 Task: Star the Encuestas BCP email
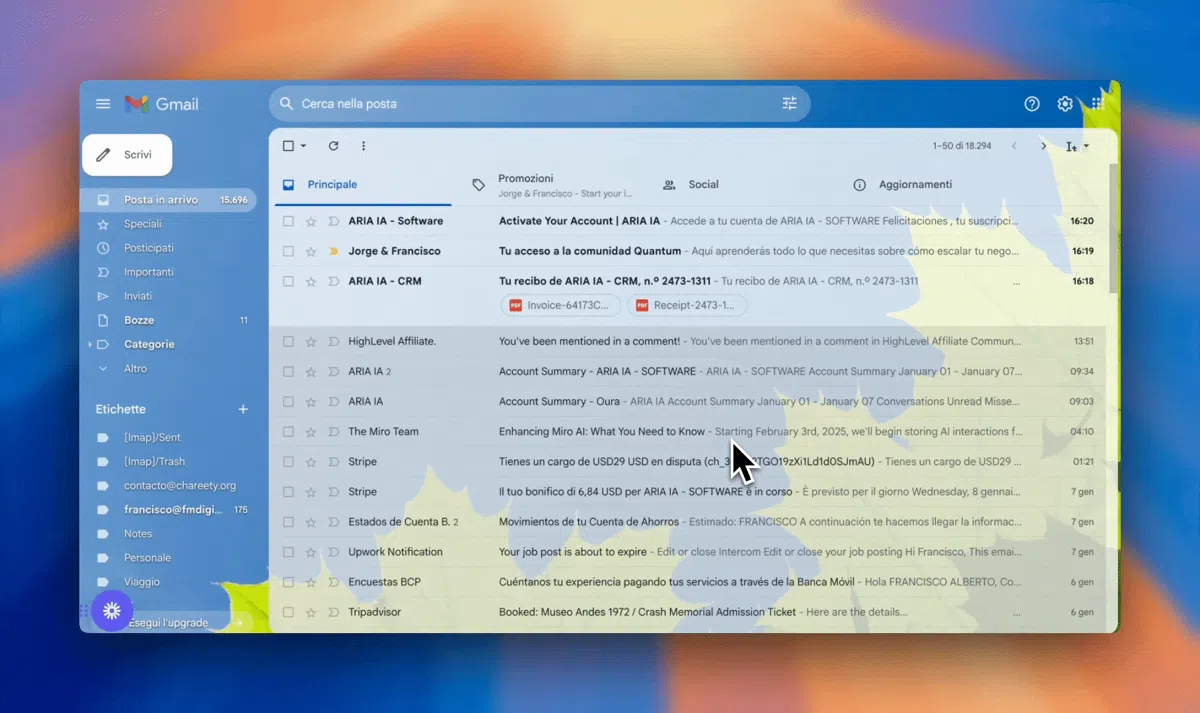point(311,582)
